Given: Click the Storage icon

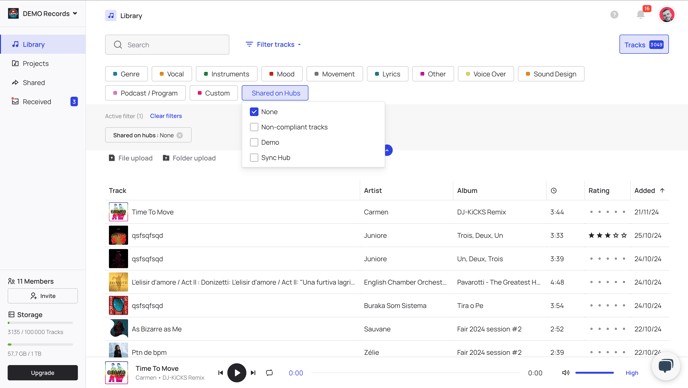Looking at the screenshot, I should point(11,315).
